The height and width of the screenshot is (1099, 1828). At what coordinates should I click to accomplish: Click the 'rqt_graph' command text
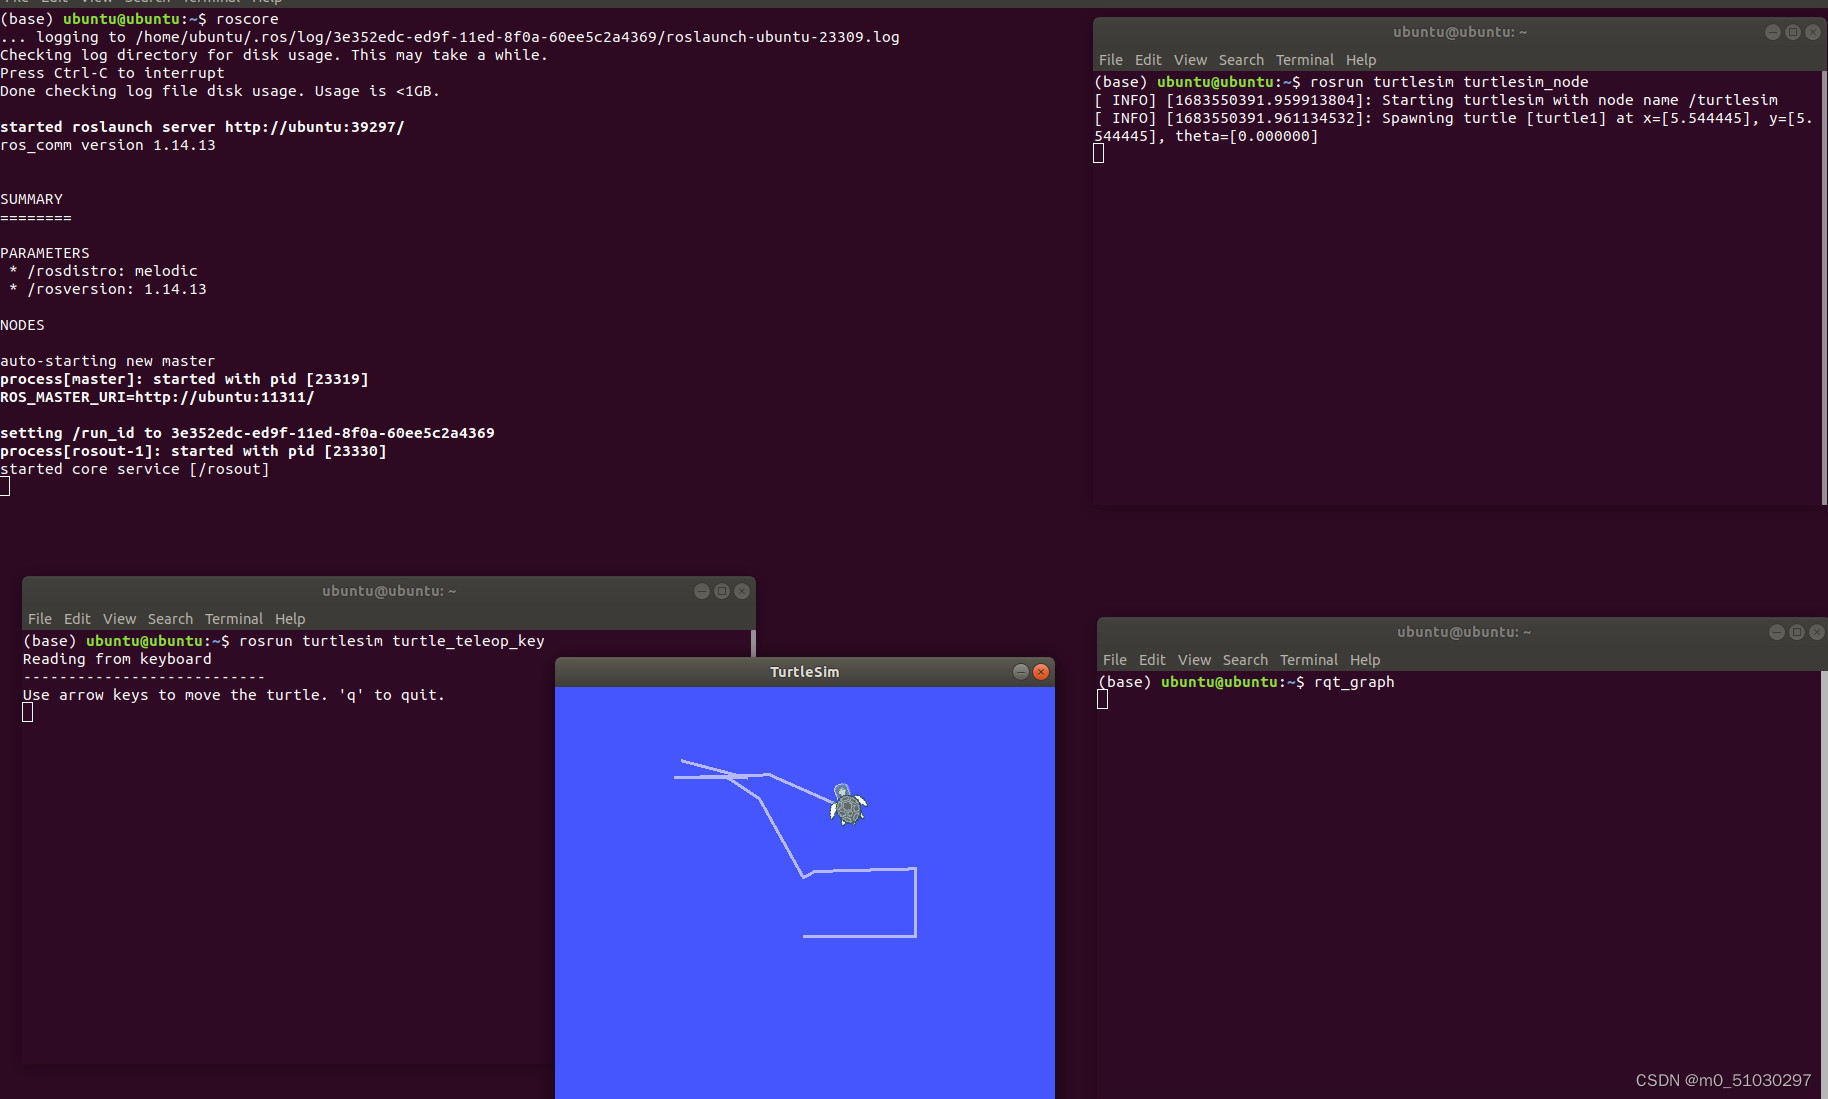coord(1354,682)
